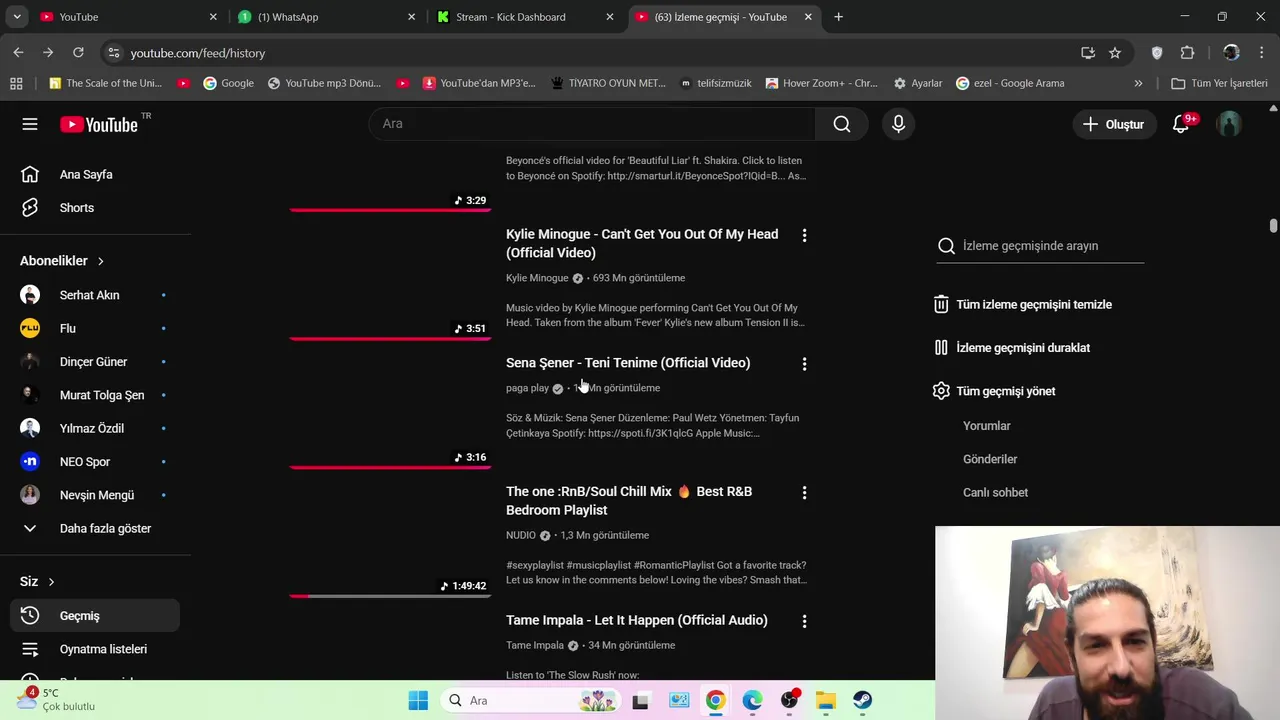The height and width of the screenshot is (720, 1280).
Task: Click the Oluştur create button
Action: click(1113, 124)
